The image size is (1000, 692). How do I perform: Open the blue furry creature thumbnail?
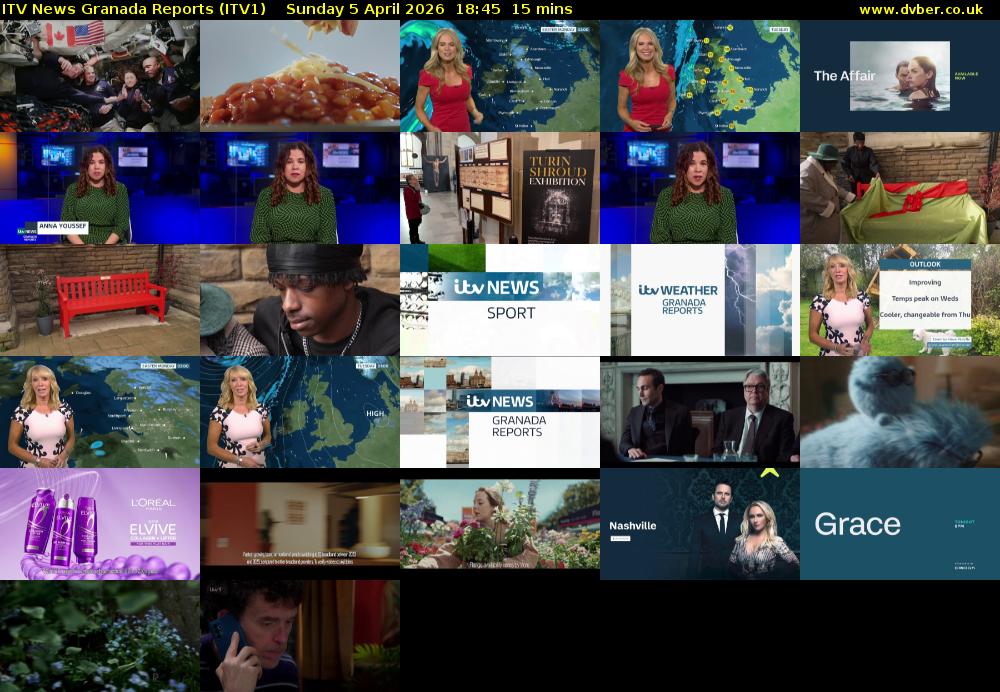click(x=900, y=412)
